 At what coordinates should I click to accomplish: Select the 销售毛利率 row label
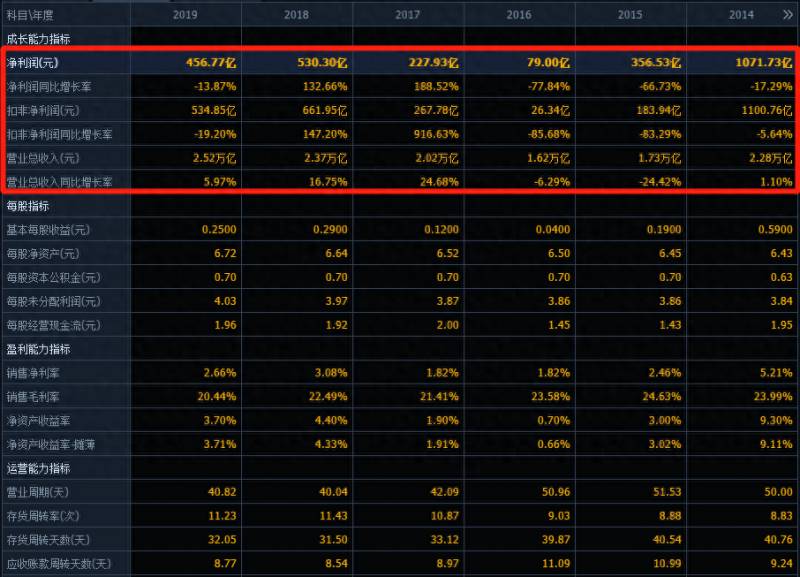click(33, 397)
